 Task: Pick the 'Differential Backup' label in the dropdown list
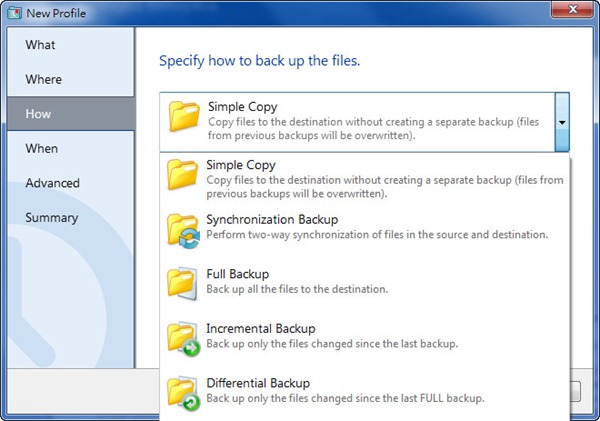pos(258,383)
